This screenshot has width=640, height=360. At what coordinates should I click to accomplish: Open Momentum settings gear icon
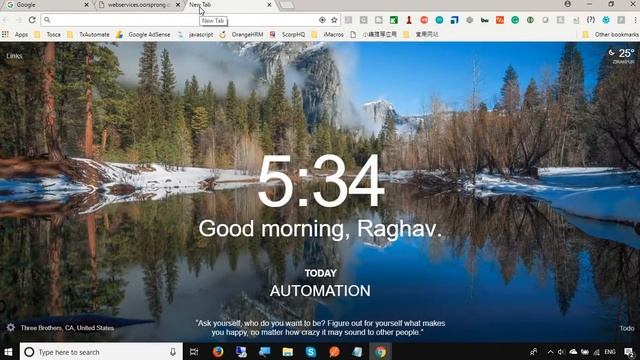11,327
